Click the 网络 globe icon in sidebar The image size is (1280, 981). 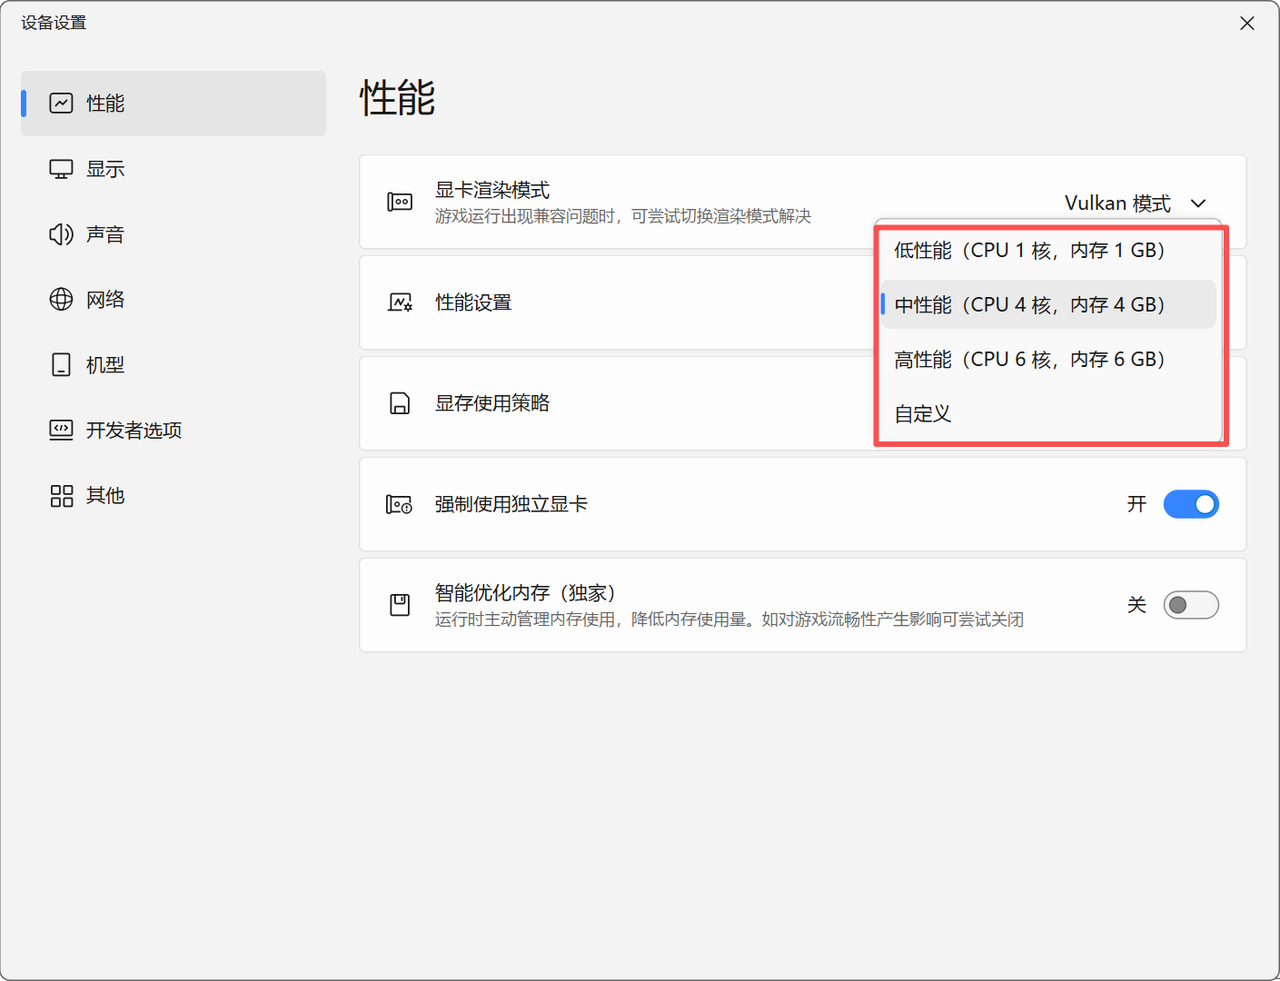pos(61,299)
